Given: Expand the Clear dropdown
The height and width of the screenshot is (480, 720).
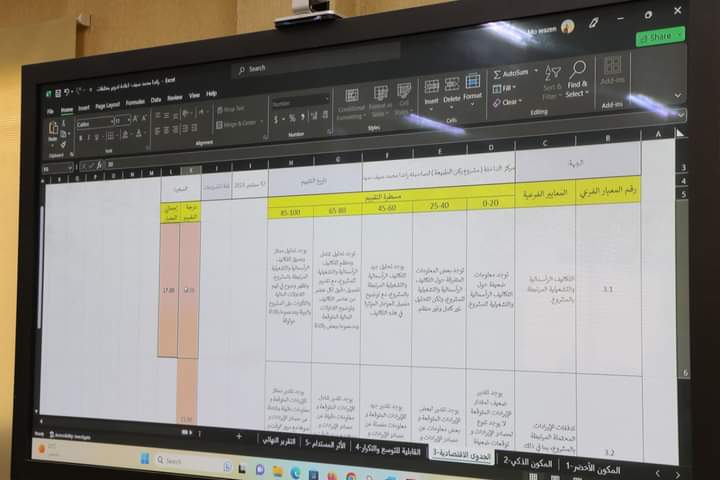Looking at the screenshot, I should (x=509, y=102).
